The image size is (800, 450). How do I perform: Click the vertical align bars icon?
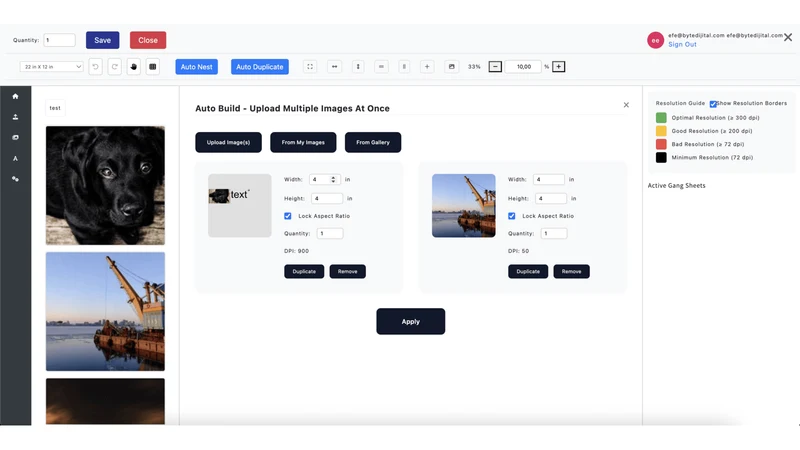[x=404, y=67]
